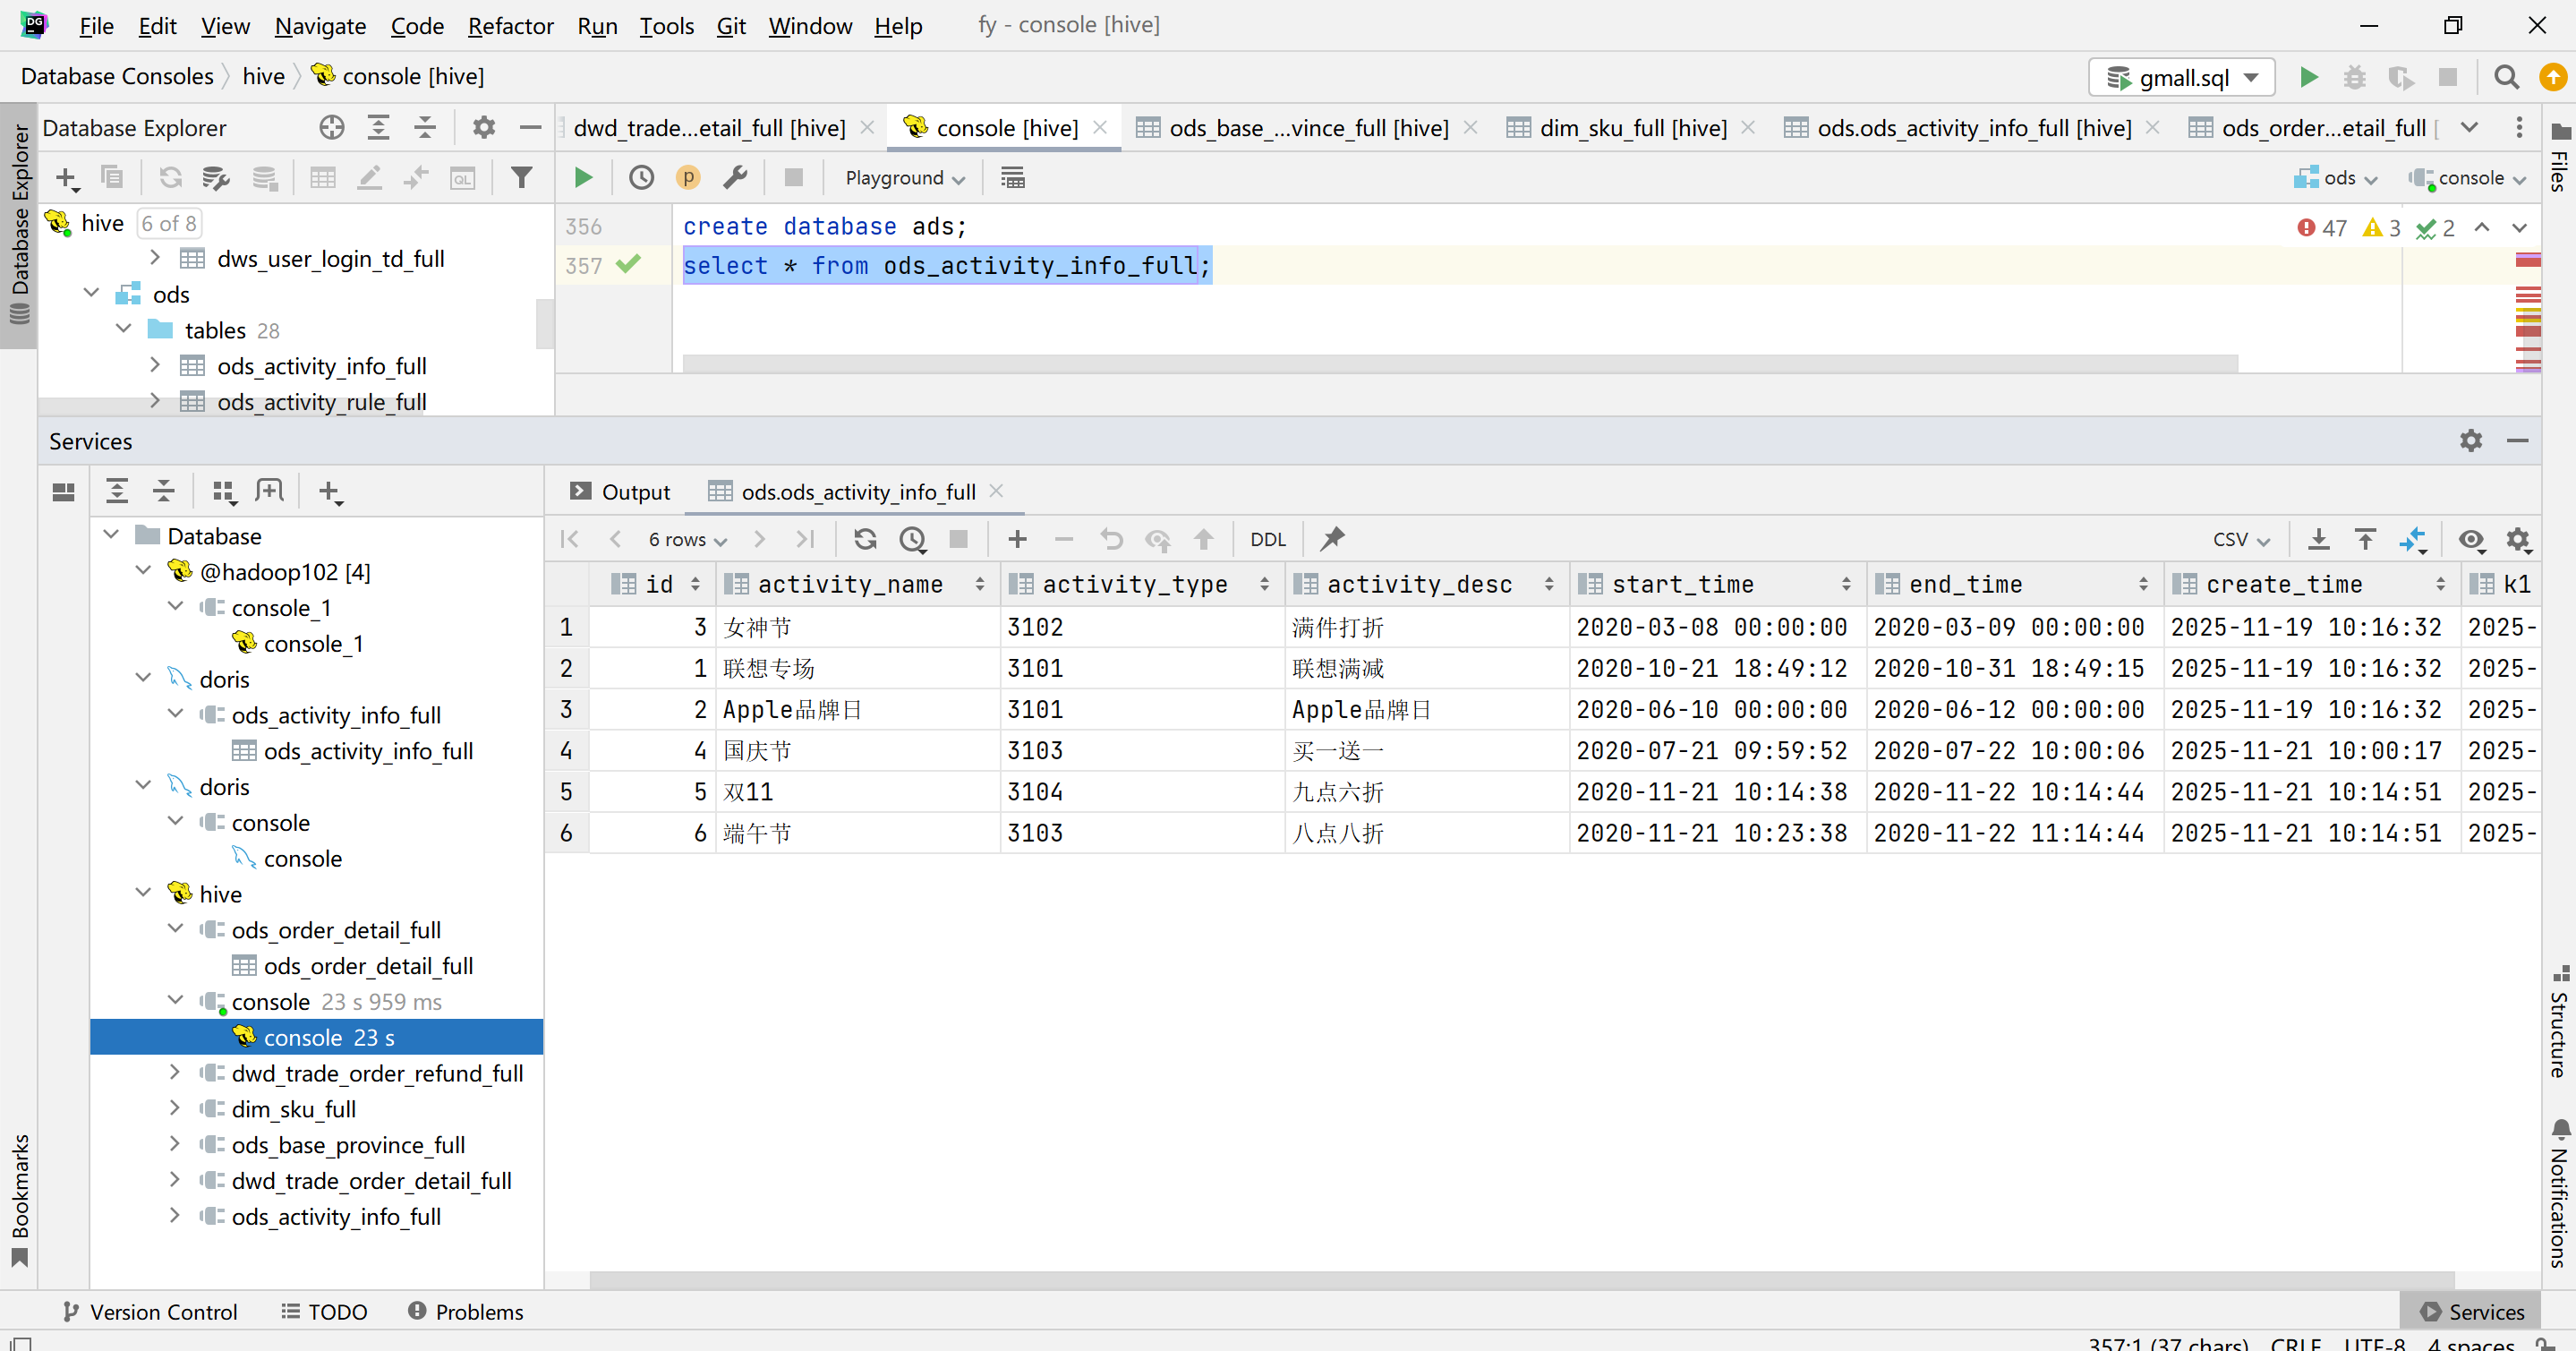Open the Refactor menu
The width and height of the screenshot is (2576, 1351).
coord(510,26)
